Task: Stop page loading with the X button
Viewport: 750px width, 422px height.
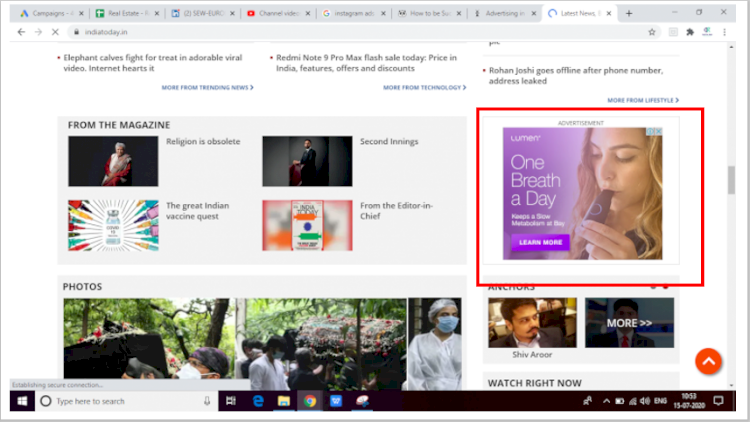Action: [x=56, y=32]
